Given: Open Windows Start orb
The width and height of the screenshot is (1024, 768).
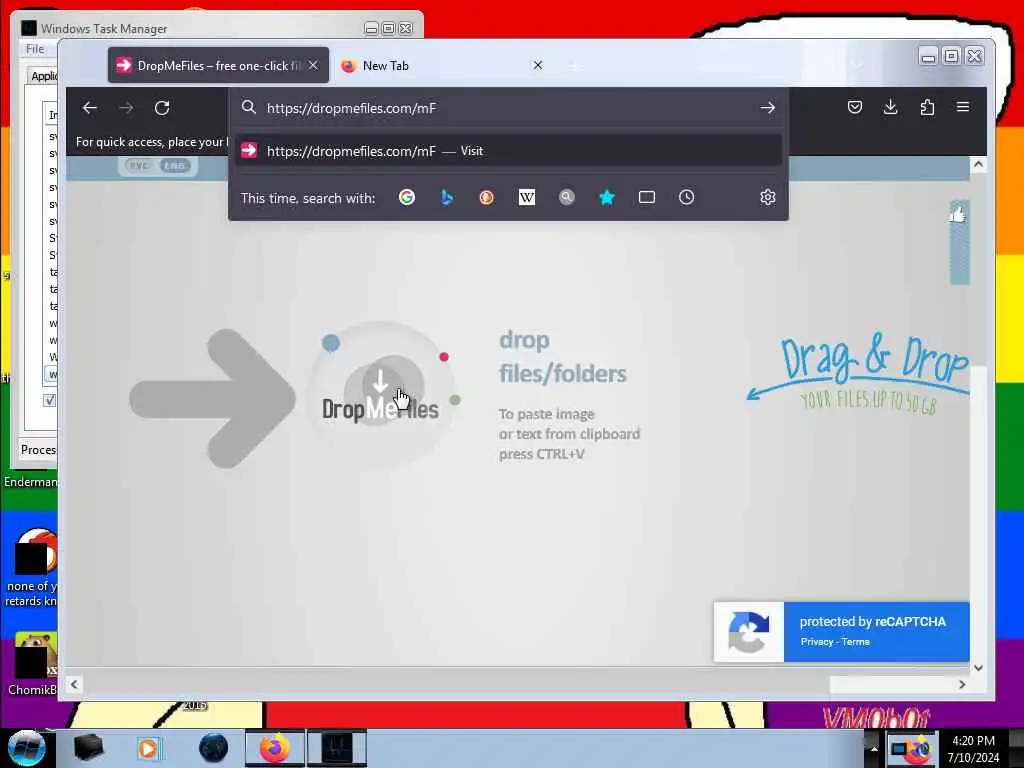Looking at the screenshot, I should click(27, 748).
